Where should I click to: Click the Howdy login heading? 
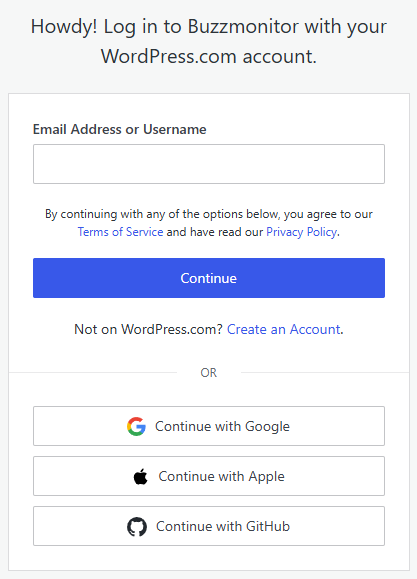pos(209,41)
